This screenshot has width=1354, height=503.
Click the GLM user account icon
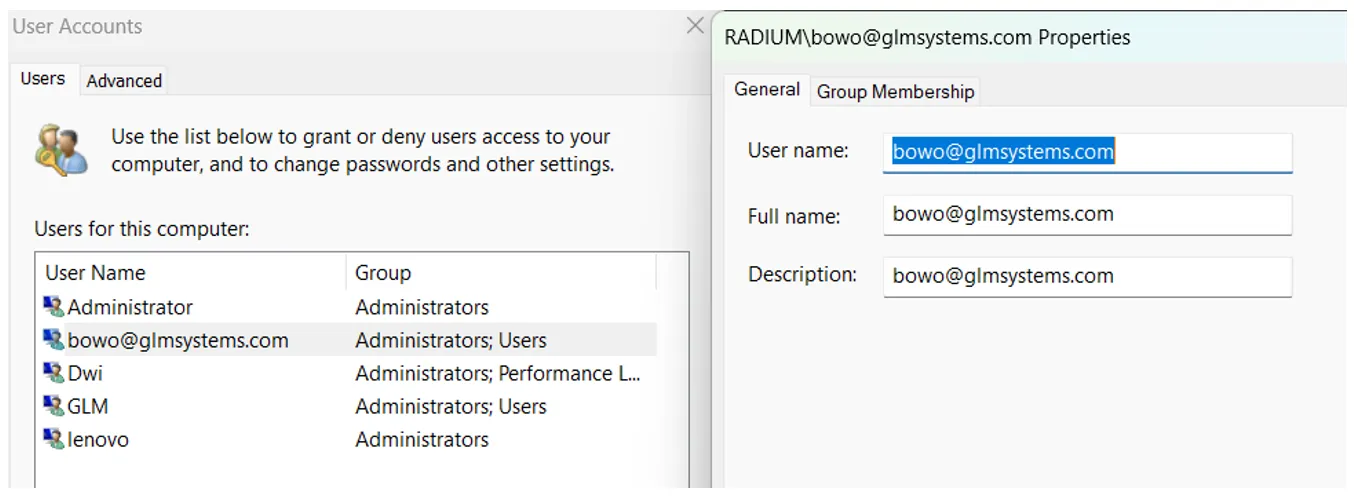coord(54,406)
